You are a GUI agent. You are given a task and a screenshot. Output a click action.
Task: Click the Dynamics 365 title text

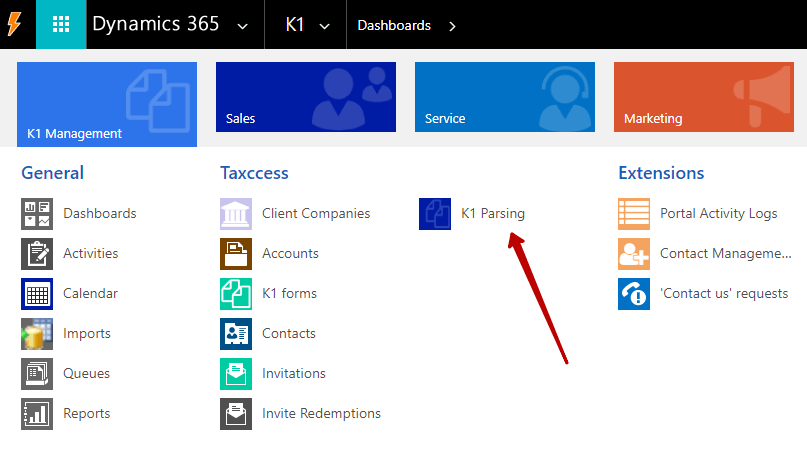click(x=155, y=24)
